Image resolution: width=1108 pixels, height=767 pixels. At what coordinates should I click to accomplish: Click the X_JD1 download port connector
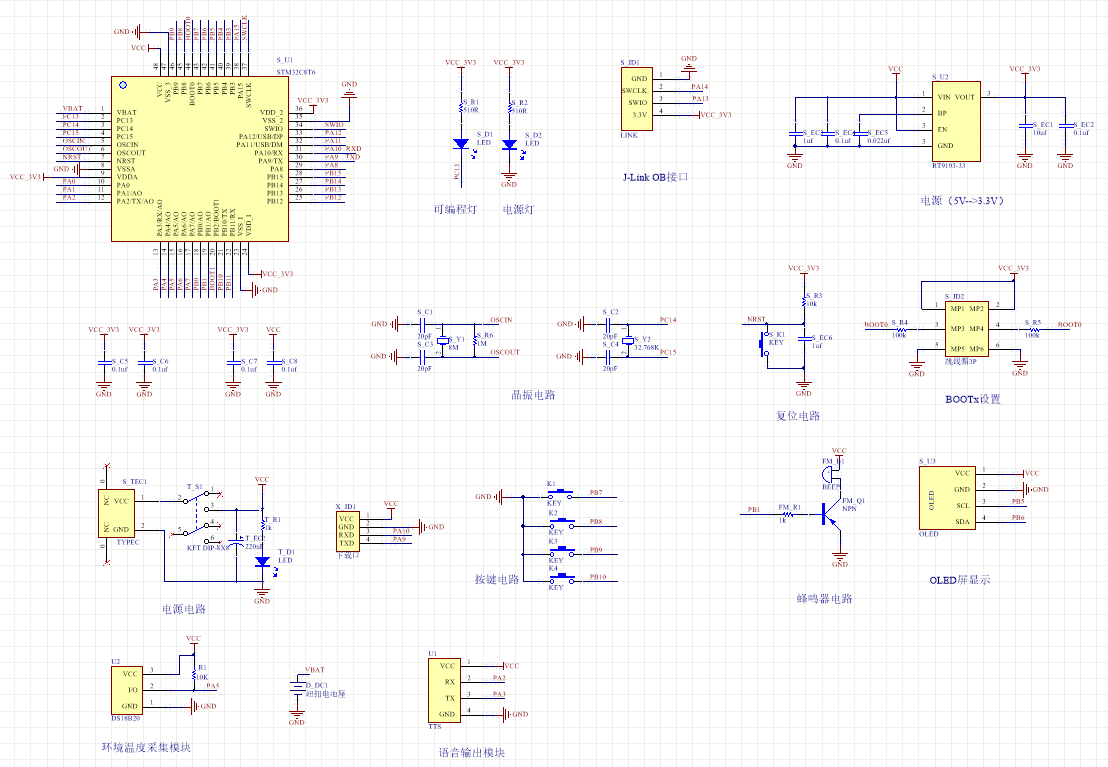point(347,531)
